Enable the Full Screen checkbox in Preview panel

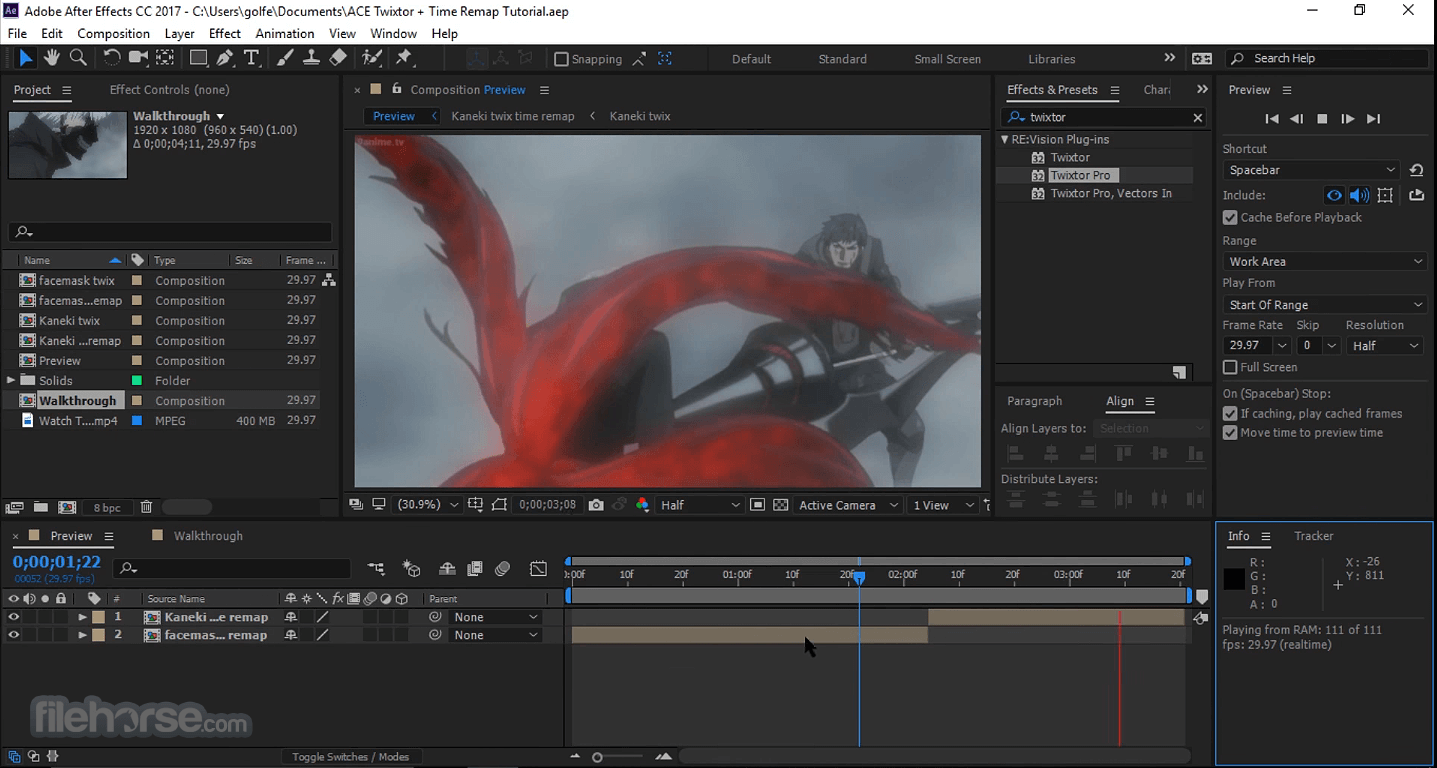click(x=1229, y=367)
